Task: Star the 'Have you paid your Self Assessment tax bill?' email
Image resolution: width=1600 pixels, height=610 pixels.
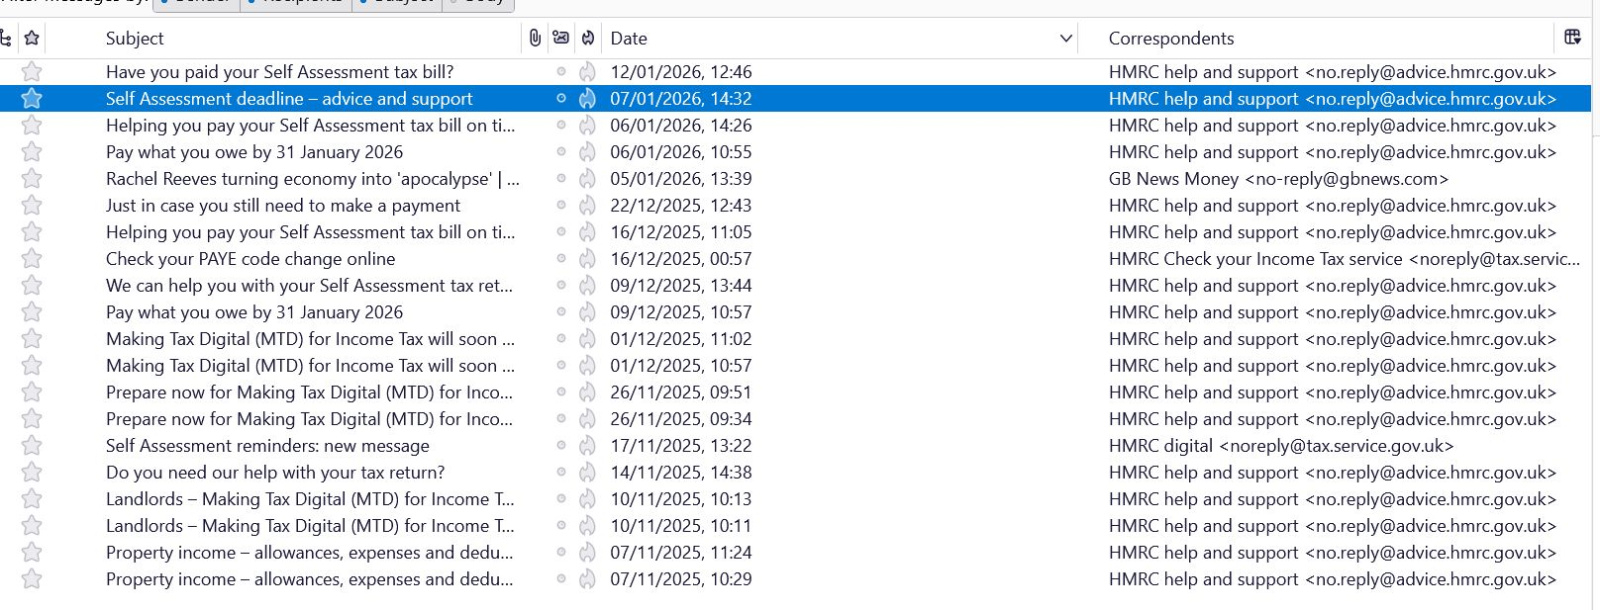Action: [32, 72]
